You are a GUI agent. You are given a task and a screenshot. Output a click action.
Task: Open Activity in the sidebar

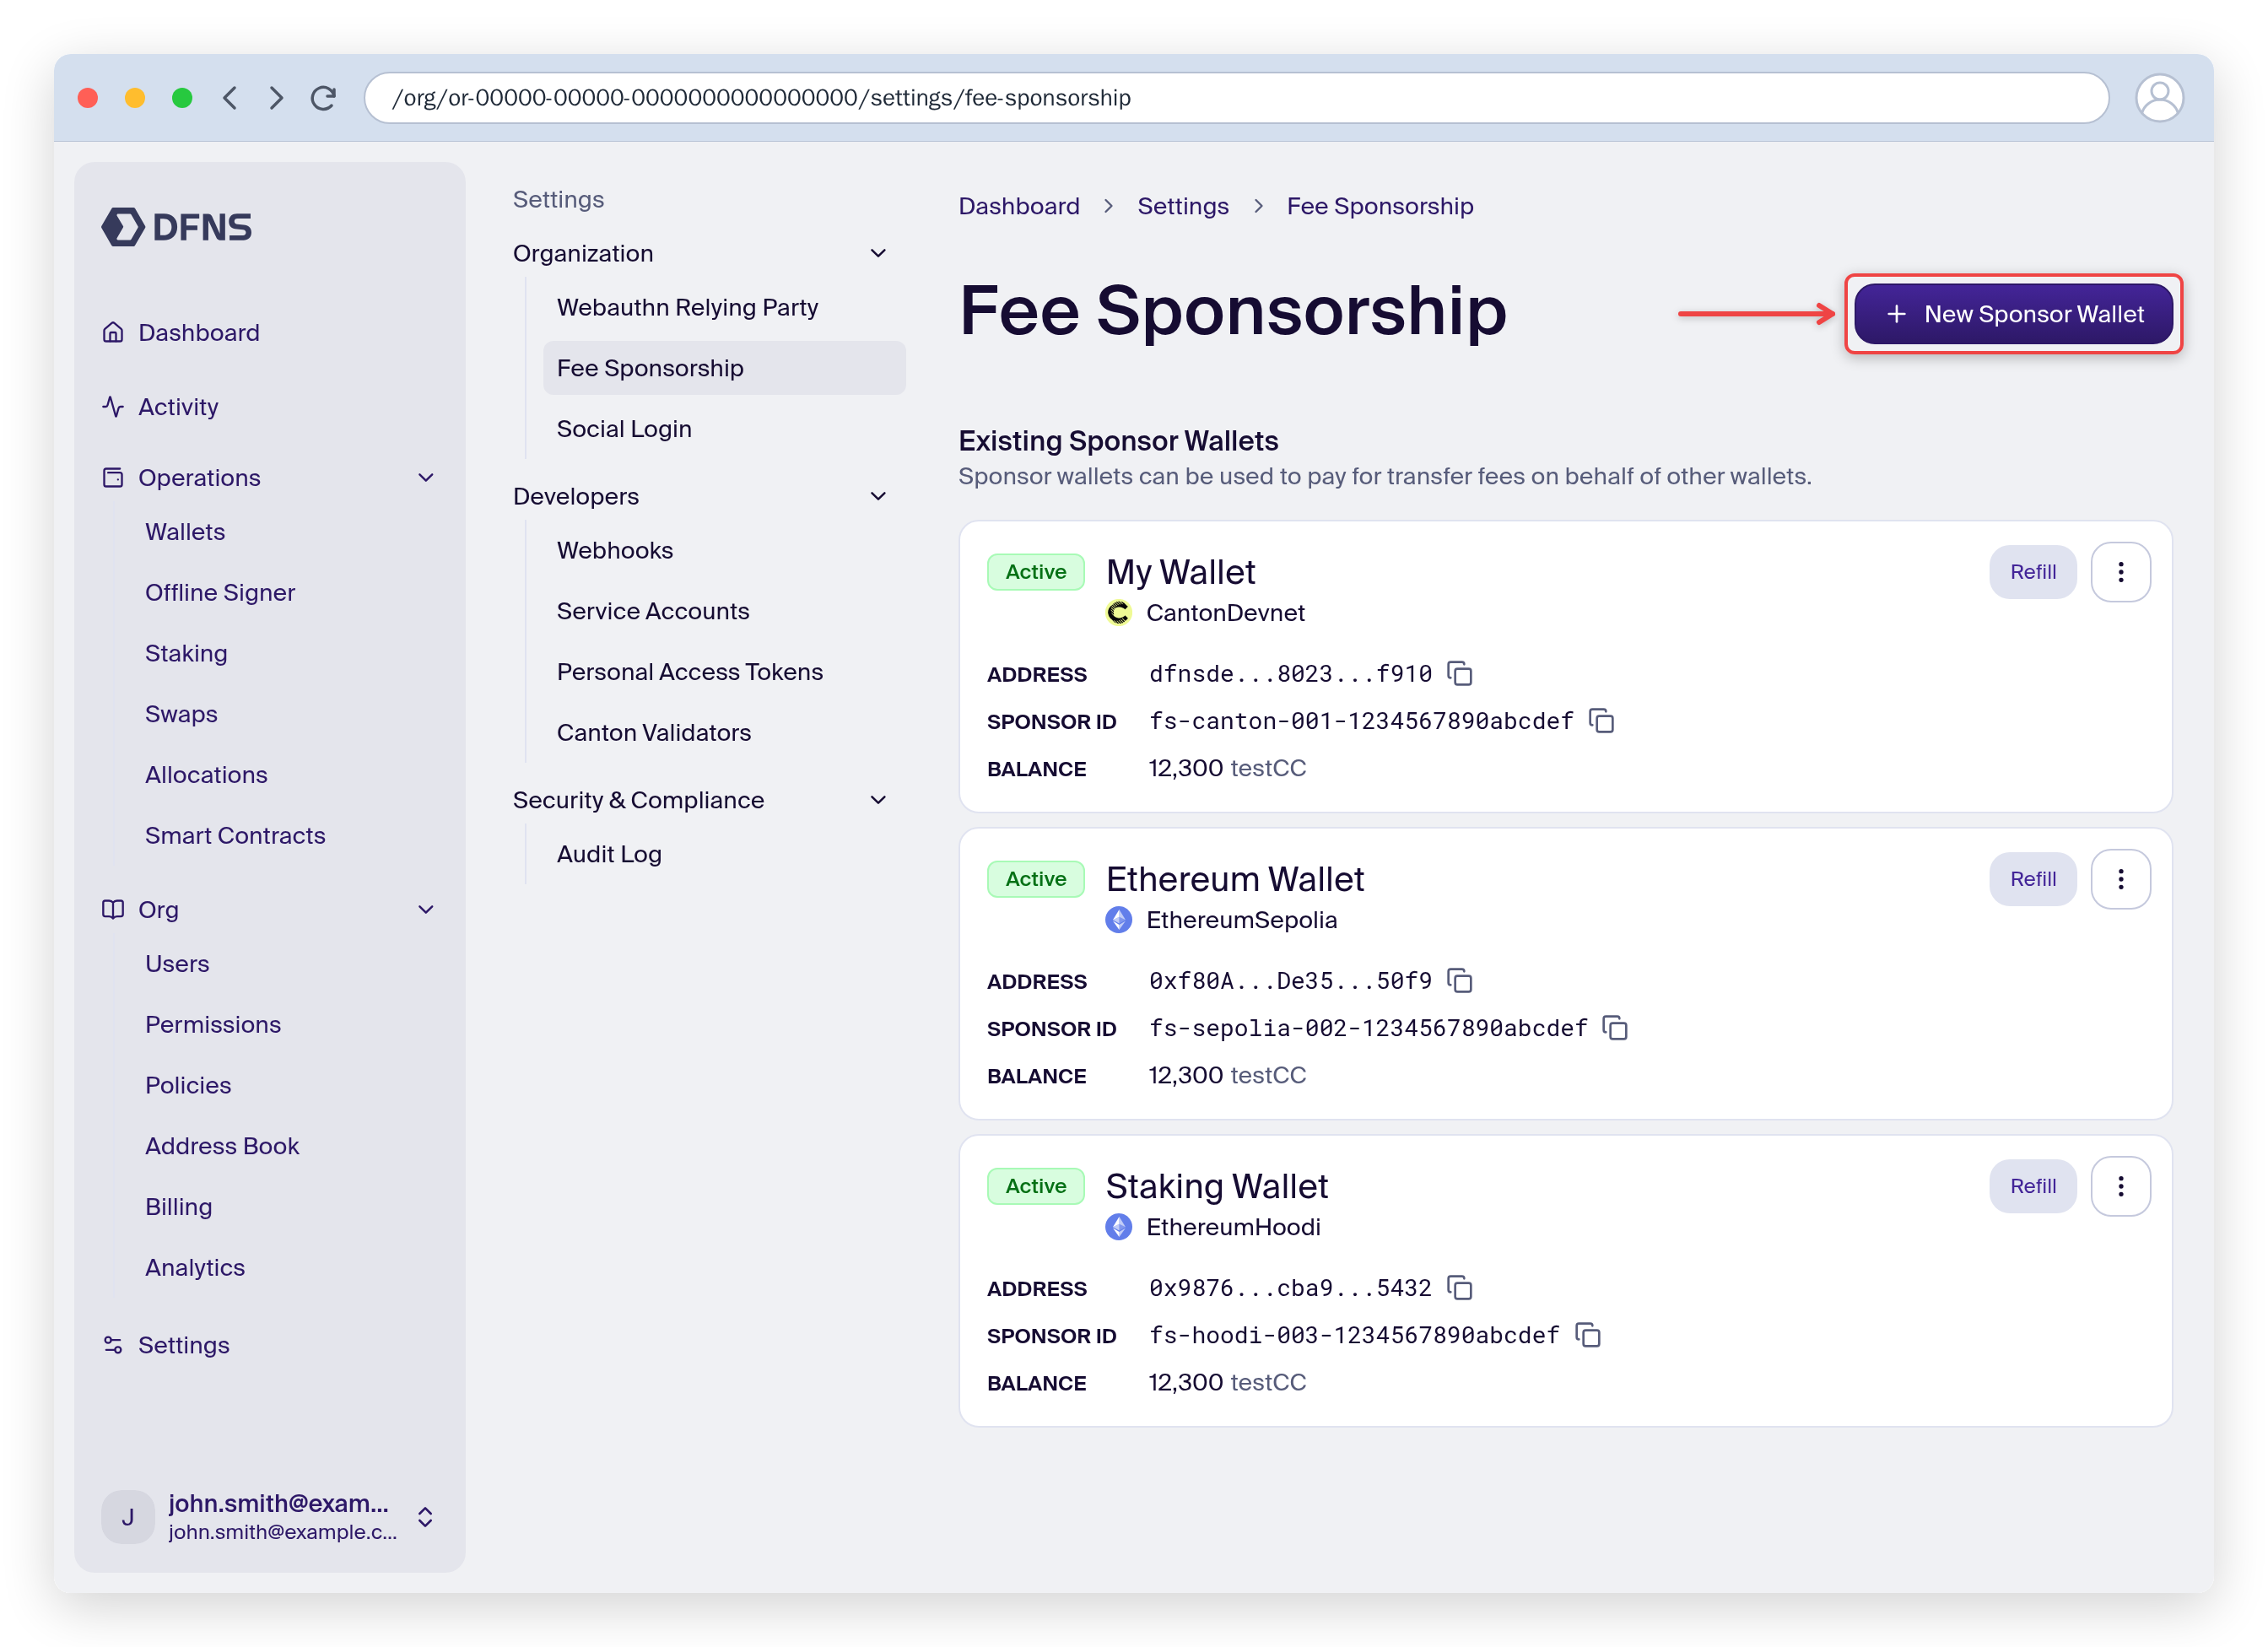160,406
